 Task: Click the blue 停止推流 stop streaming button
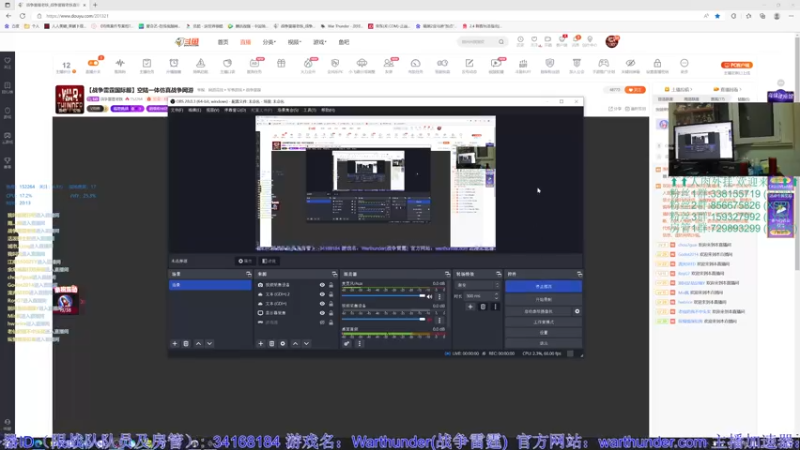(x=543, y=287)
